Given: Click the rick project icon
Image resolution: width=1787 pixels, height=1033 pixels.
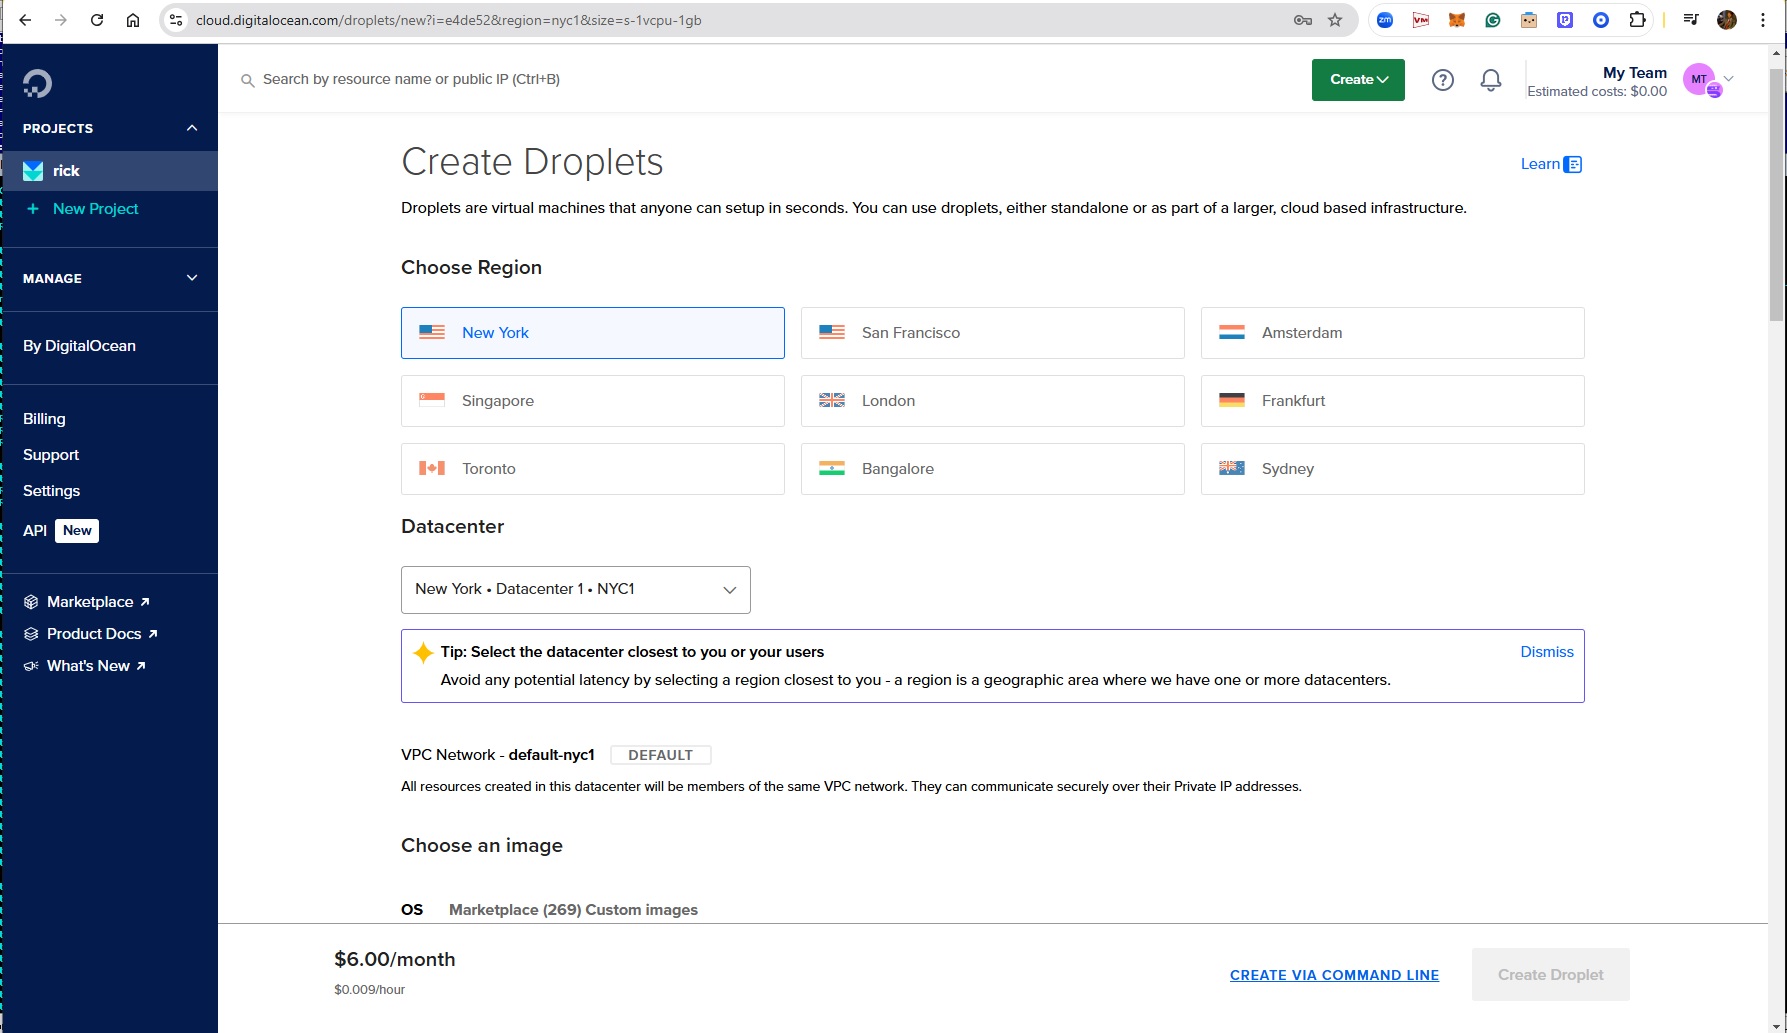Looking at the screenshot, I should click(33, 171).
